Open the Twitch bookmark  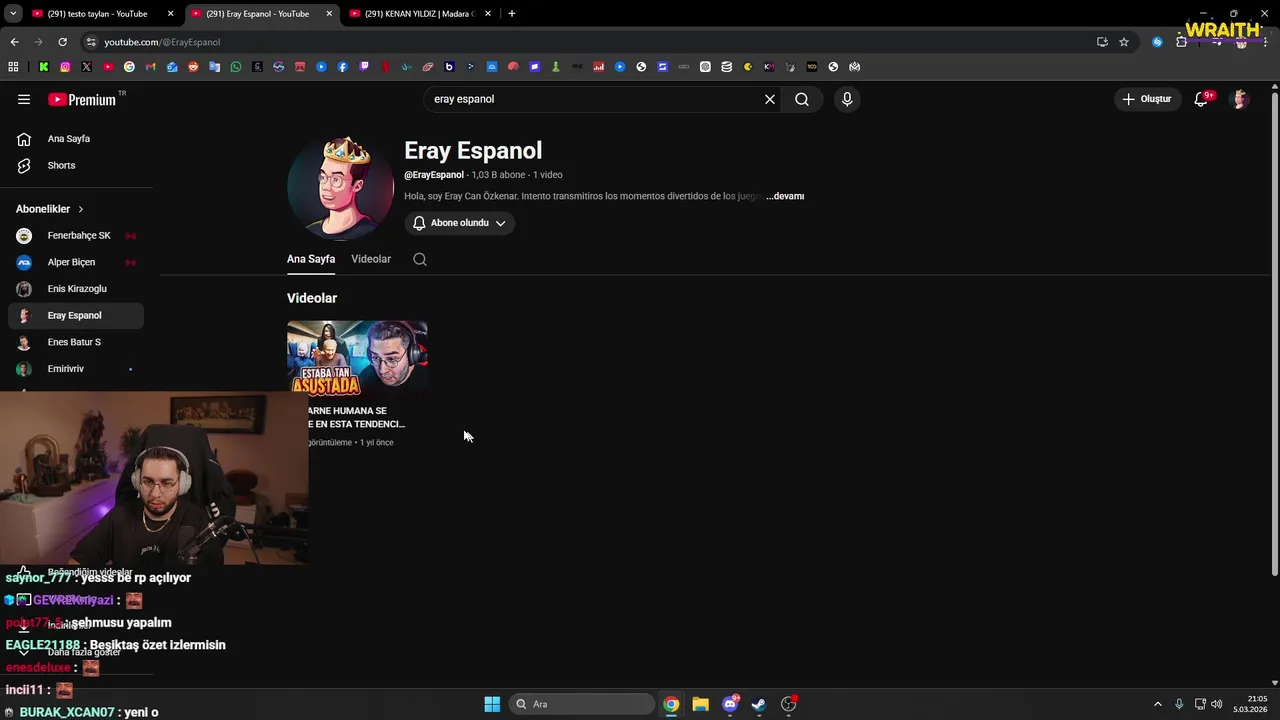click(x=364, y=67)
